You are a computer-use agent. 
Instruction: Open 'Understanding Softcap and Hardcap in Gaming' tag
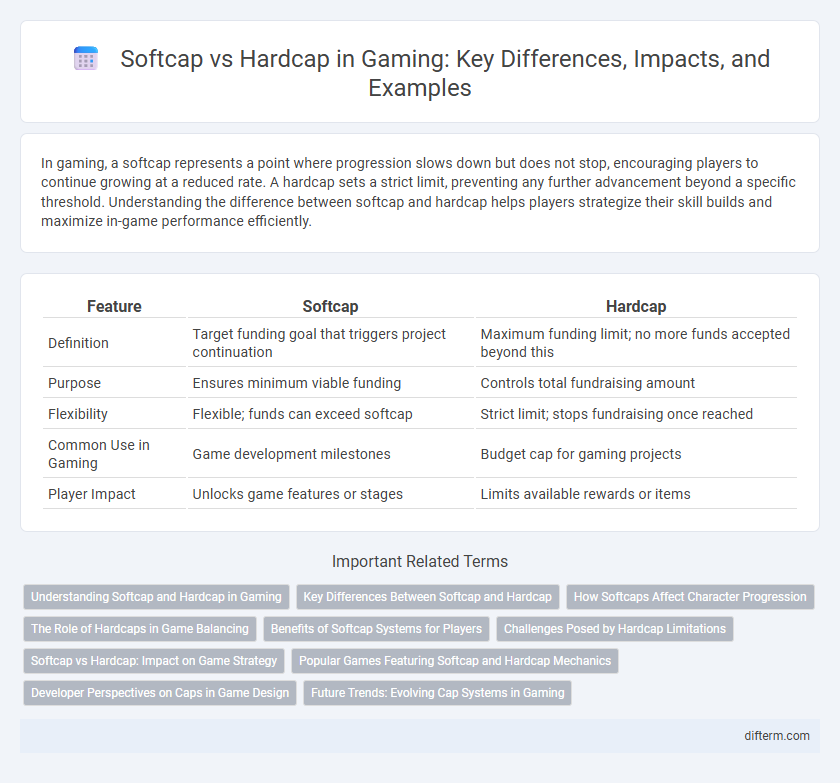click(x=156, y=597)
